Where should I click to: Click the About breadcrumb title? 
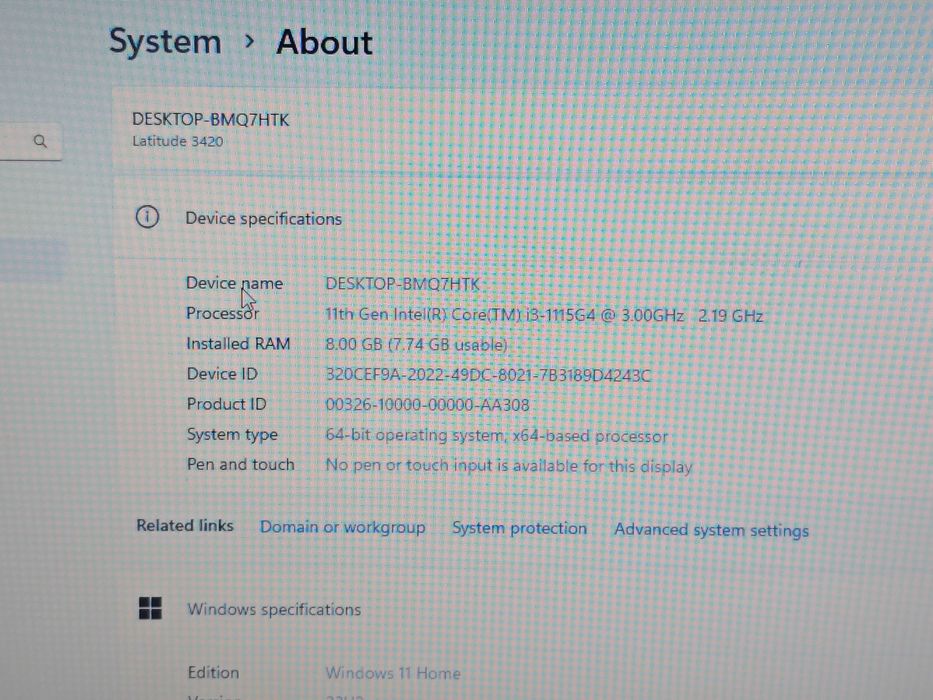324,42
